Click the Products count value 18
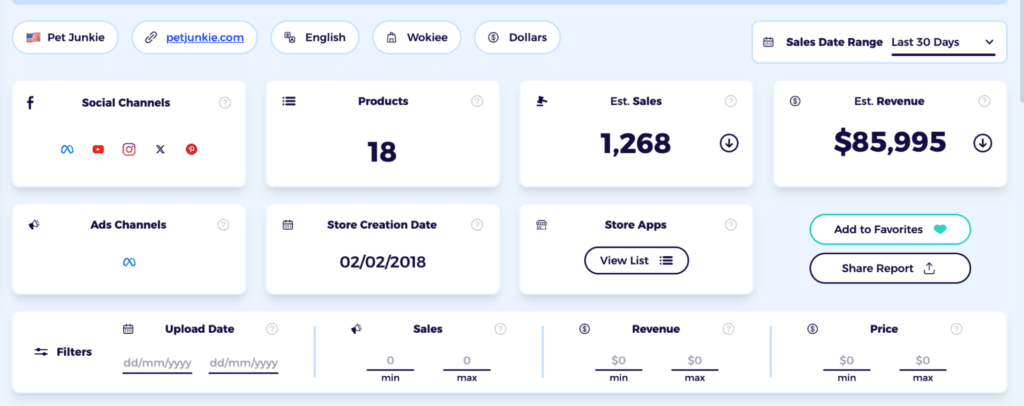The width and height of the screenshot is (1024, 406). [x=382, y=151]
